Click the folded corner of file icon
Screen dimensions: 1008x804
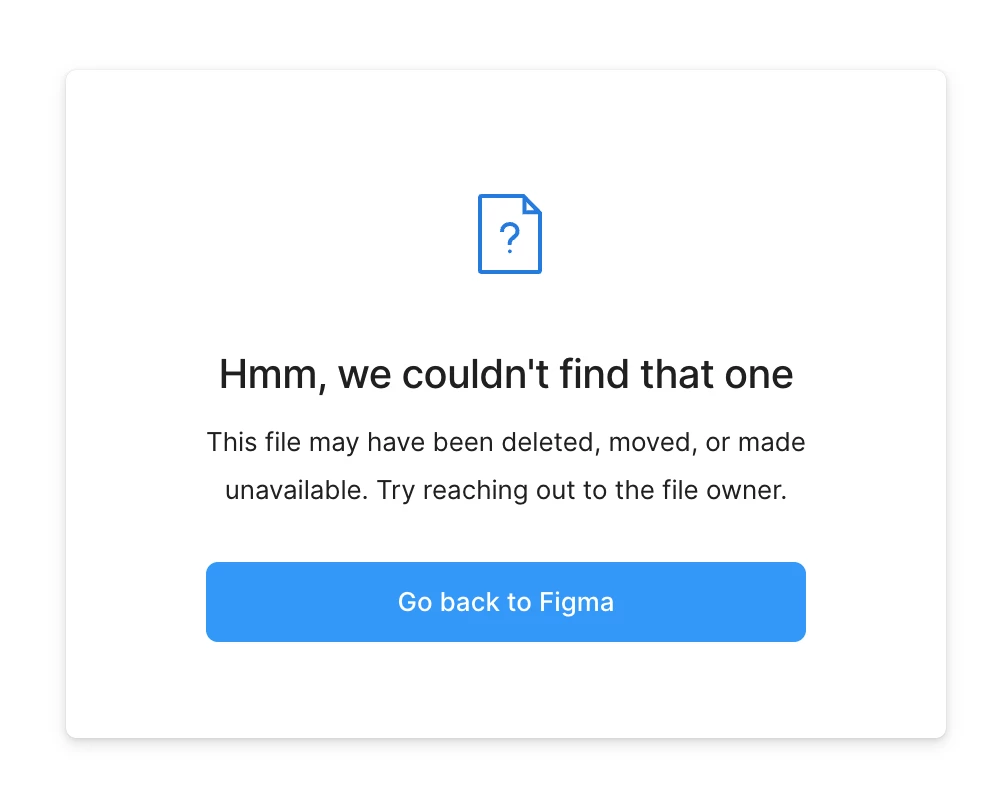coord(532,204)
